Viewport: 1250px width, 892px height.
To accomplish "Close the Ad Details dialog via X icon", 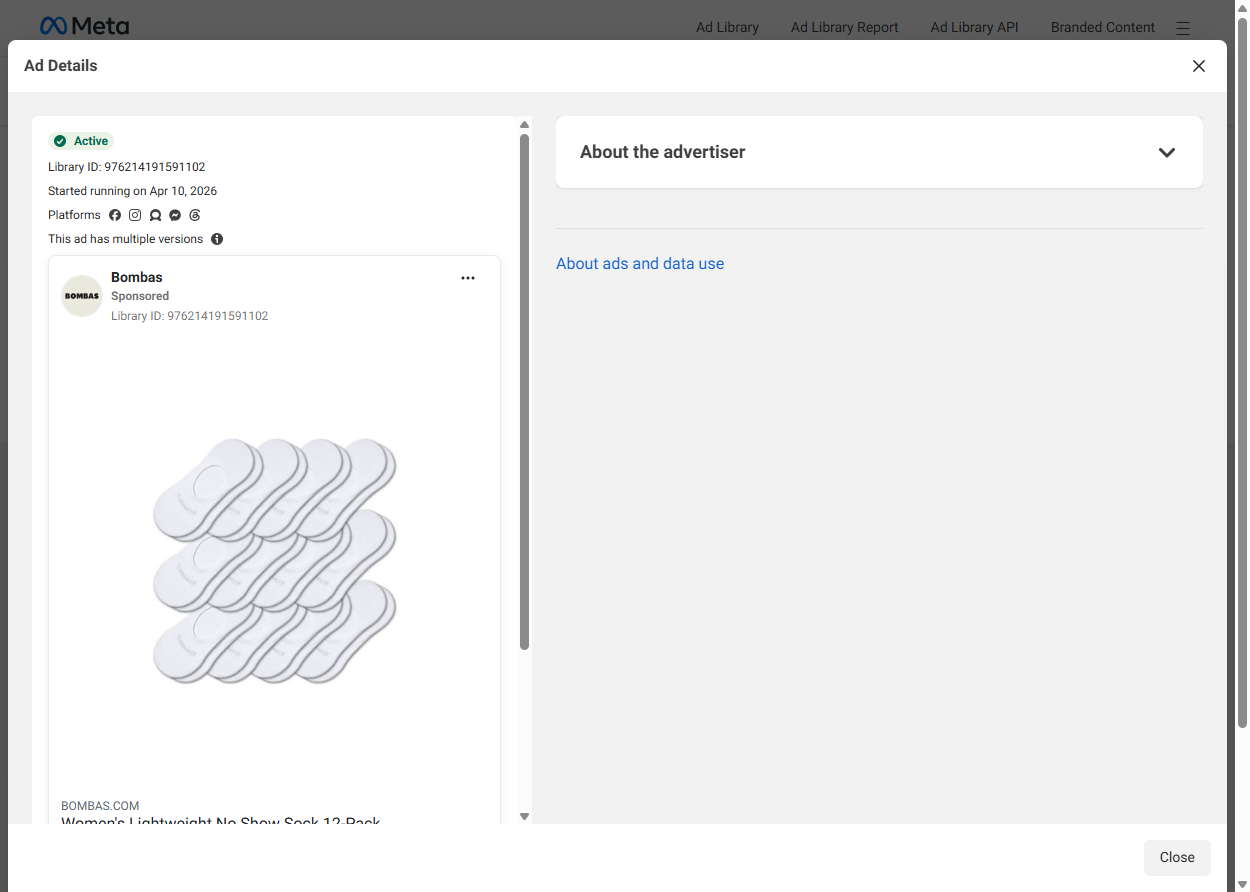I will coord(1199,66).
